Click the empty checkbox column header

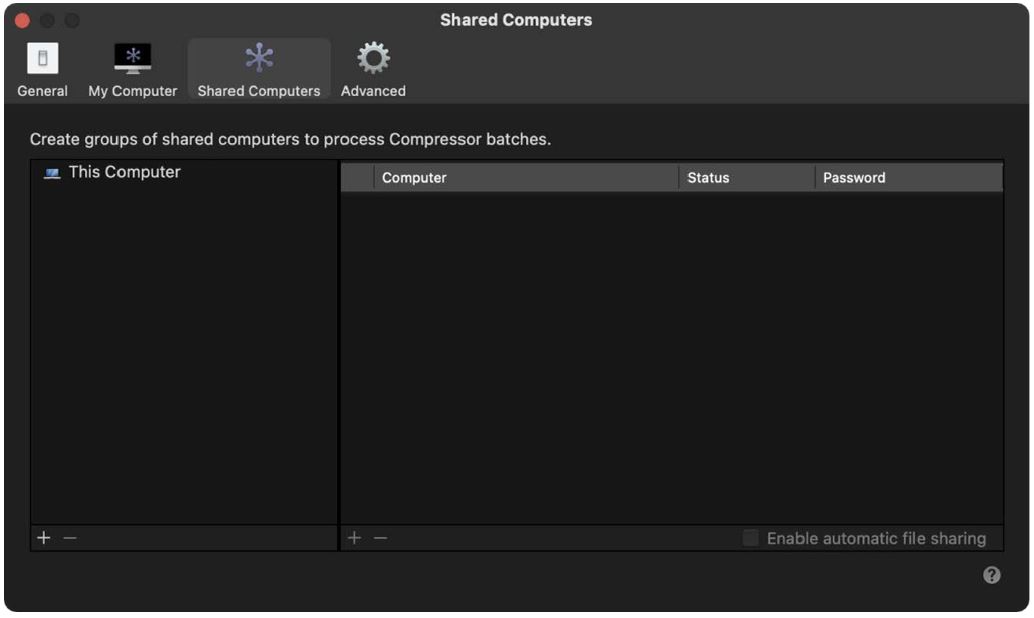(x=357, y=178)
